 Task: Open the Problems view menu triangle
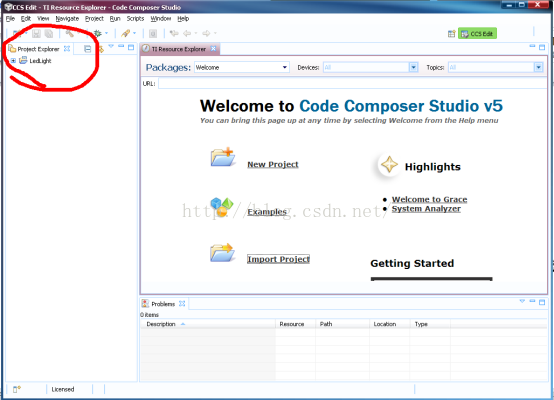click(x=522, y=301)
